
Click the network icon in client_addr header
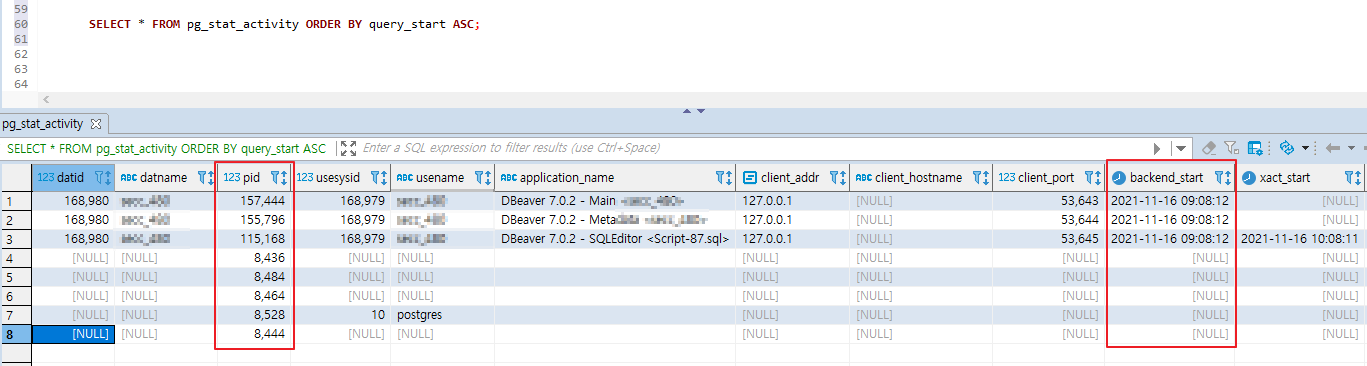tap(750, 177)
